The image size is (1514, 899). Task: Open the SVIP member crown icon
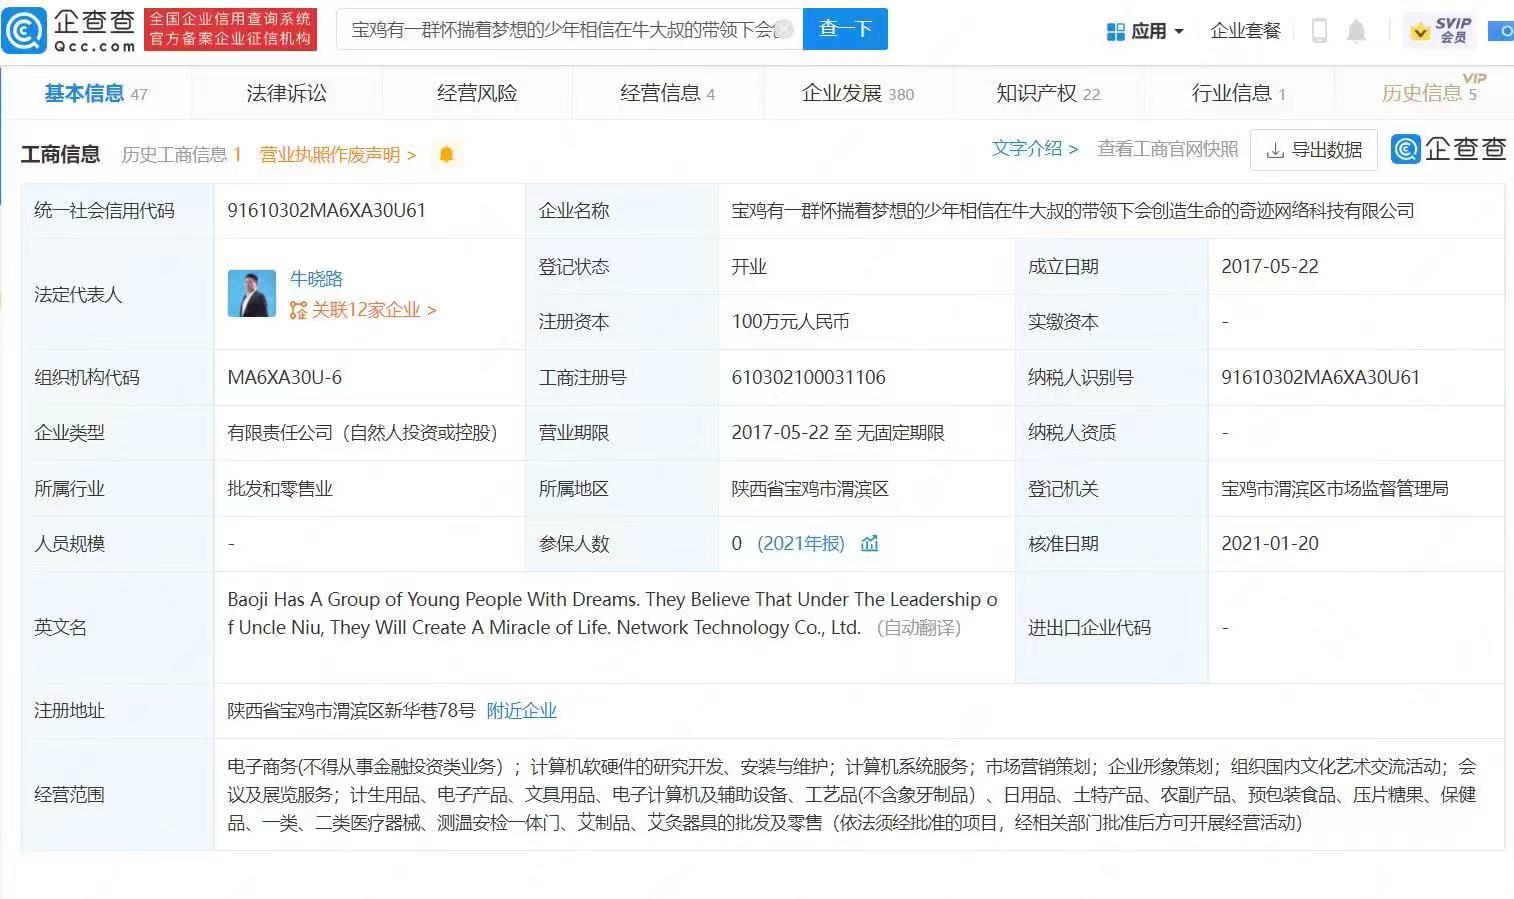[1440, 31]
